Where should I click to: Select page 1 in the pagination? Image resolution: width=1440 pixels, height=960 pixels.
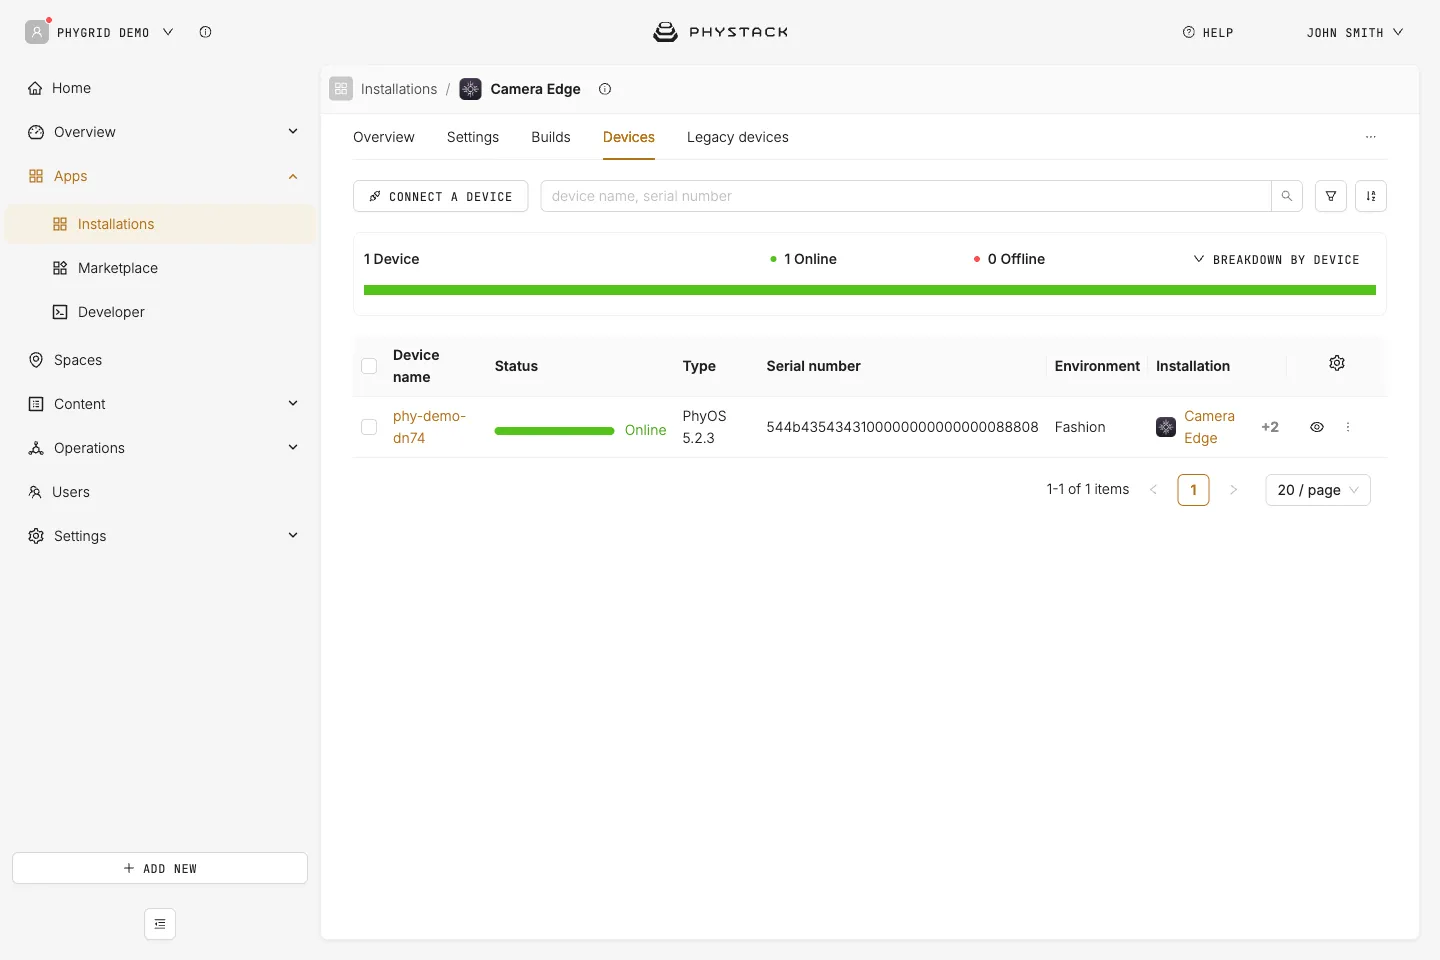click(1194, 490)
